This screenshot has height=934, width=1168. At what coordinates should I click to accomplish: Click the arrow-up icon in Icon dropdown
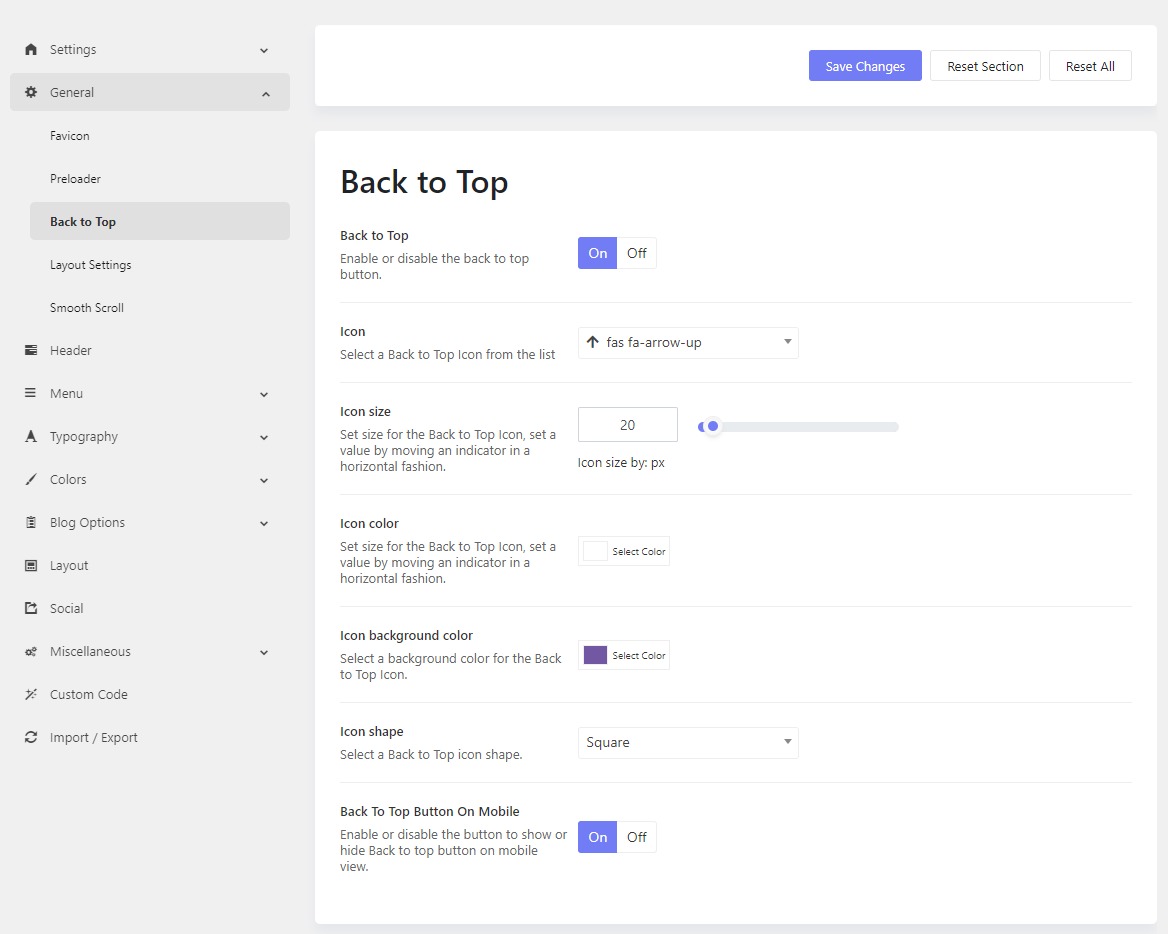coord(592,342)
